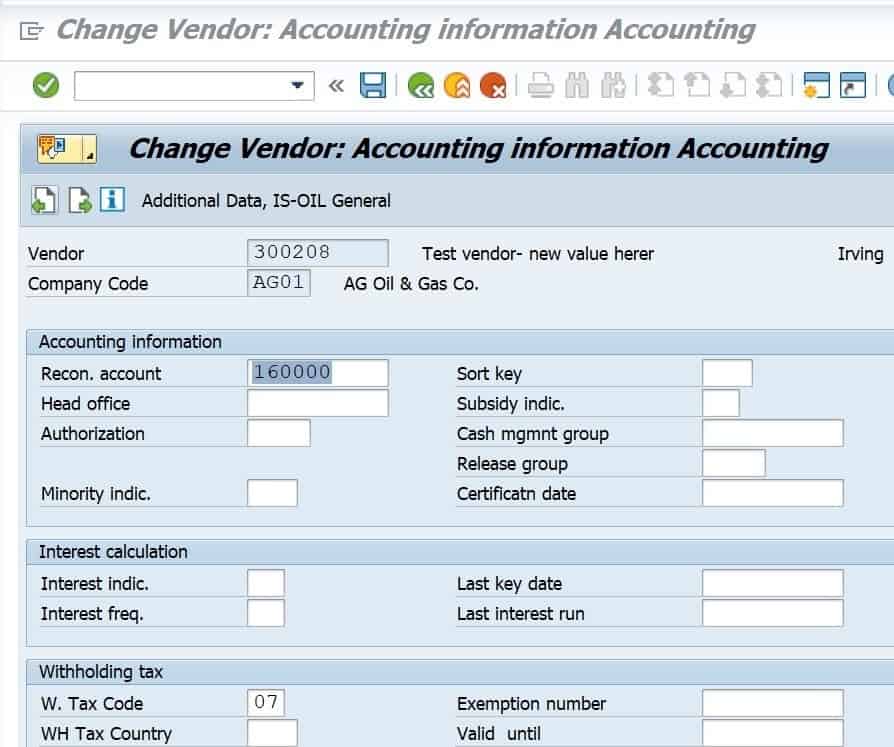Click the blue information icon
The width and height of the screenshot is (894, 747).
pos(111,199)
